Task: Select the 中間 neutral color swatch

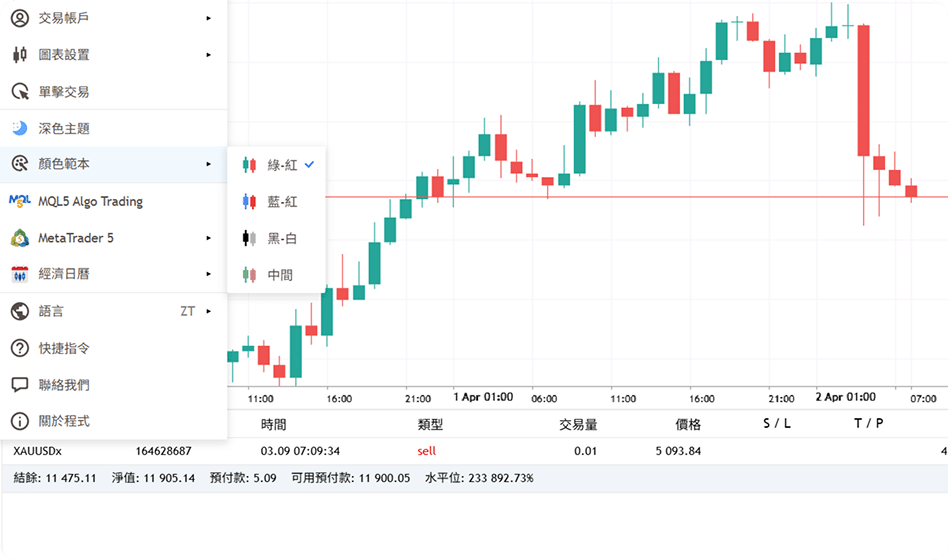Action: coord(250,275)
